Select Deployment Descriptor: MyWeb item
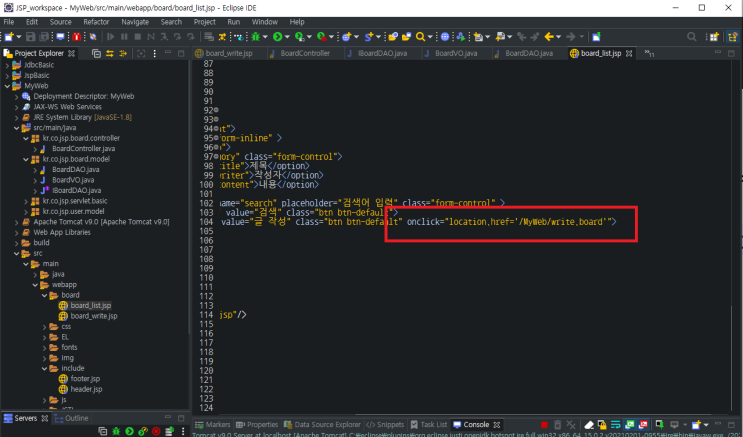Viewport: 743px width, 437px height. coord(83,96)
